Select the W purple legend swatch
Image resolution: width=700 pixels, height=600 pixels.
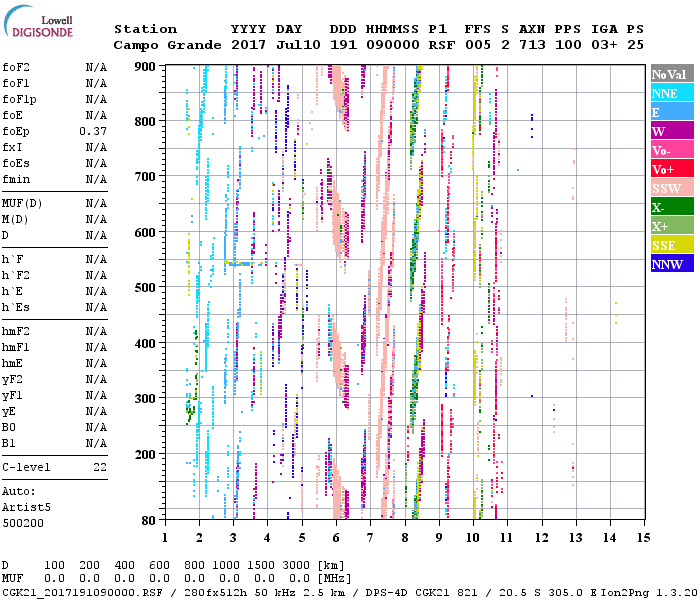(x=672, y=131)
